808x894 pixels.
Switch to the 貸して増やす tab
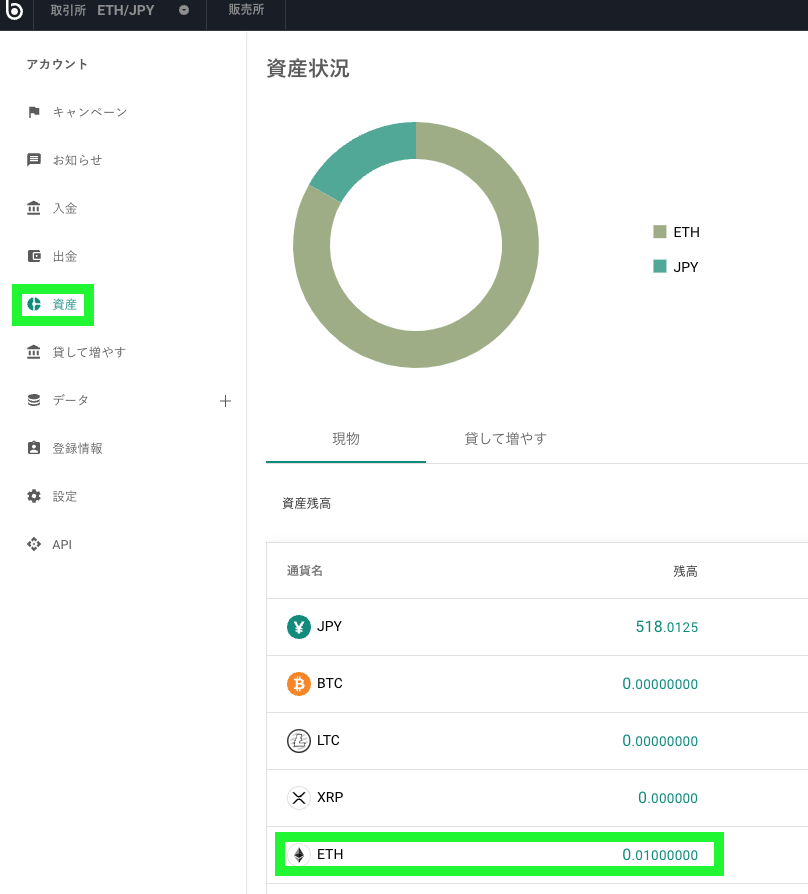tap(505, 438)
